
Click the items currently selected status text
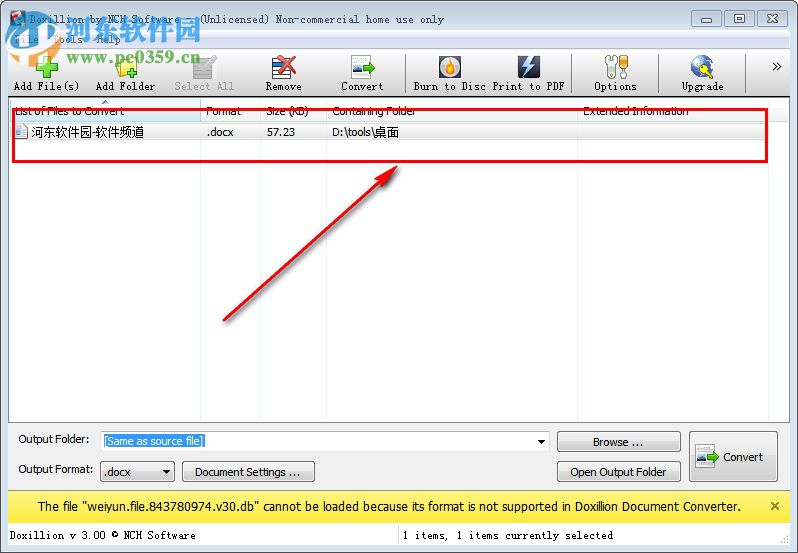[507, 535]
